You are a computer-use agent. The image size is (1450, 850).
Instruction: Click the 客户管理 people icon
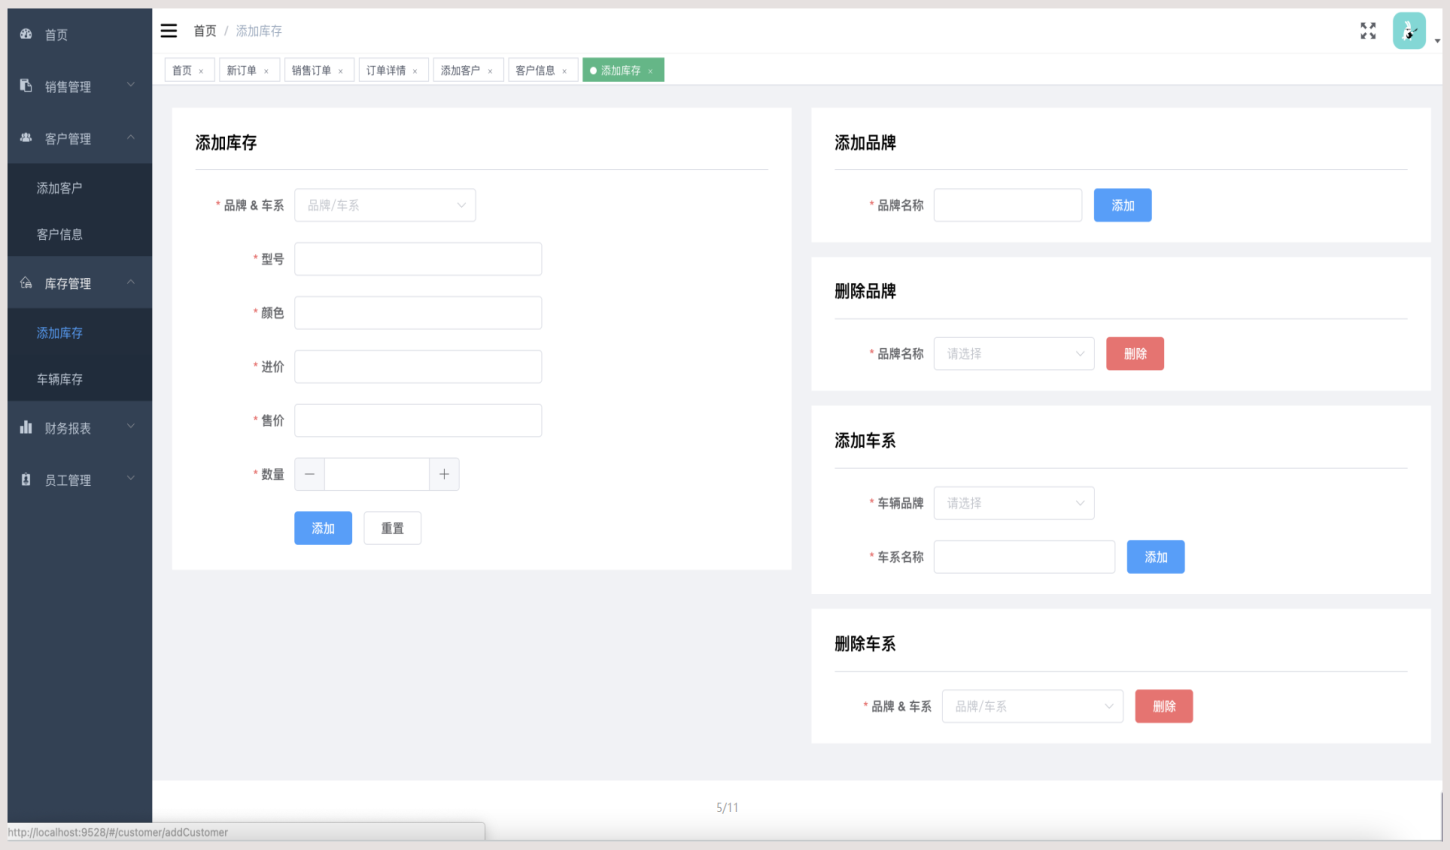click(x=26, y=138)
